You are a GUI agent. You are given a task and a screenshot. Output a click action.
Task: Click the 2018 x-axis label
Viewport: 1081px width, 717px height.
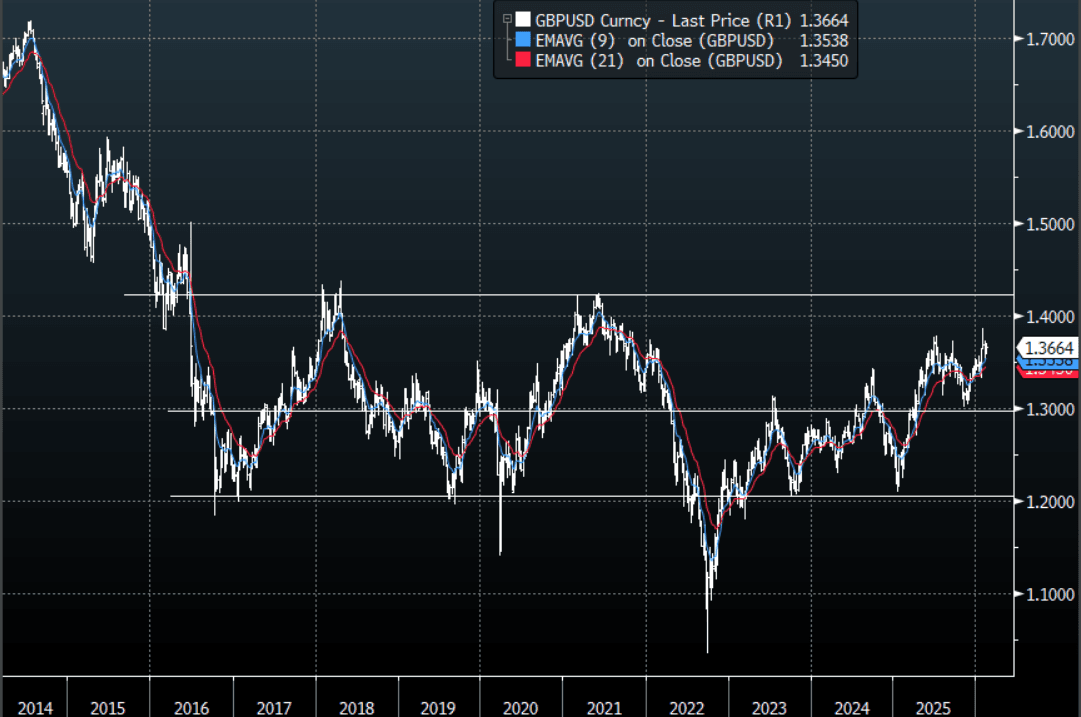(x=356, y=708)
